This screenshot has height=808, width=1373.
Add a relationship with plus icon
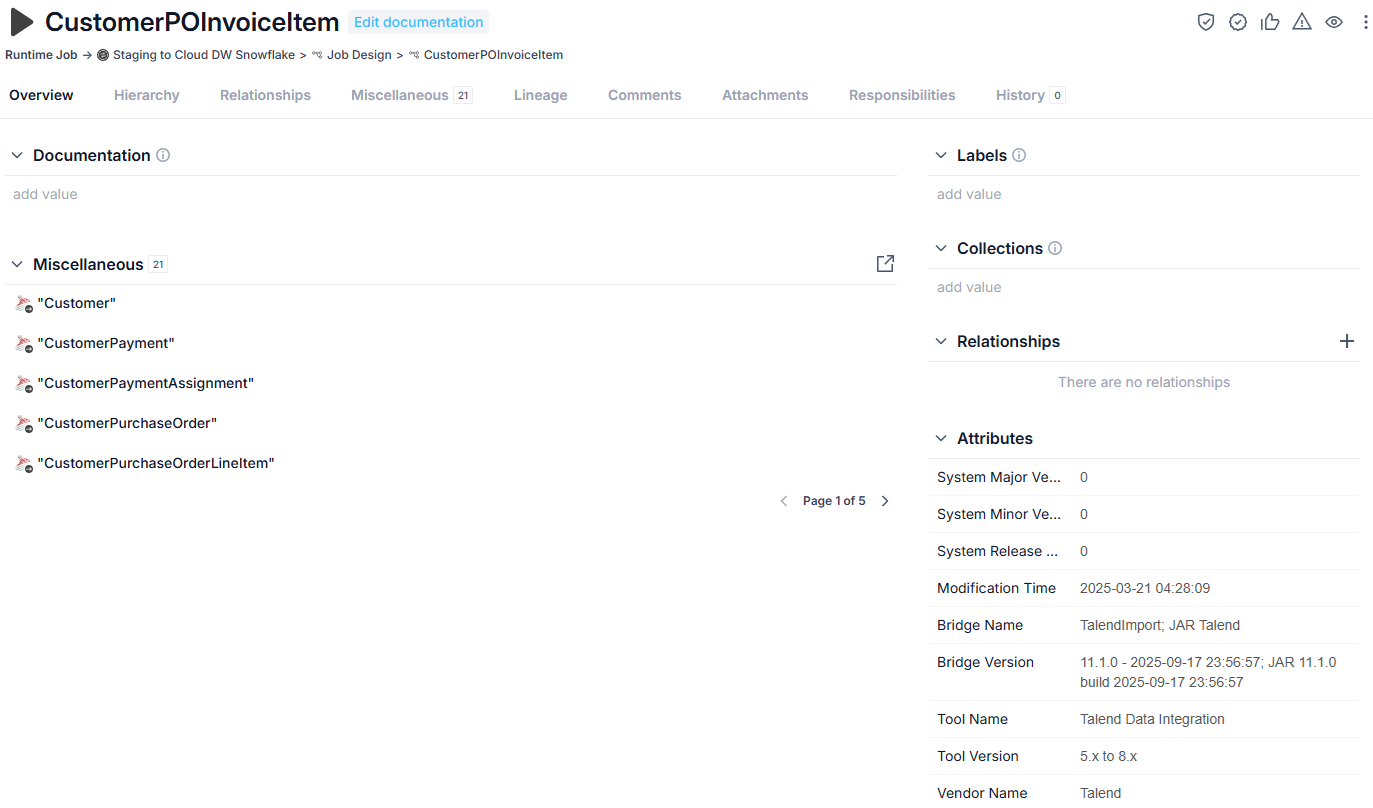coord(1347,341)
